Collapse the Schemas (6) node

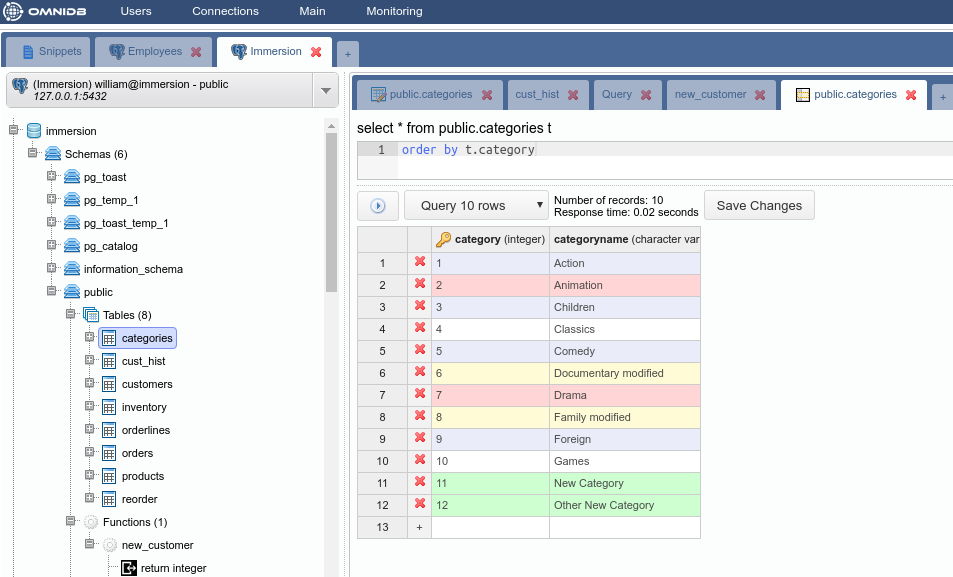pos(32,153)
